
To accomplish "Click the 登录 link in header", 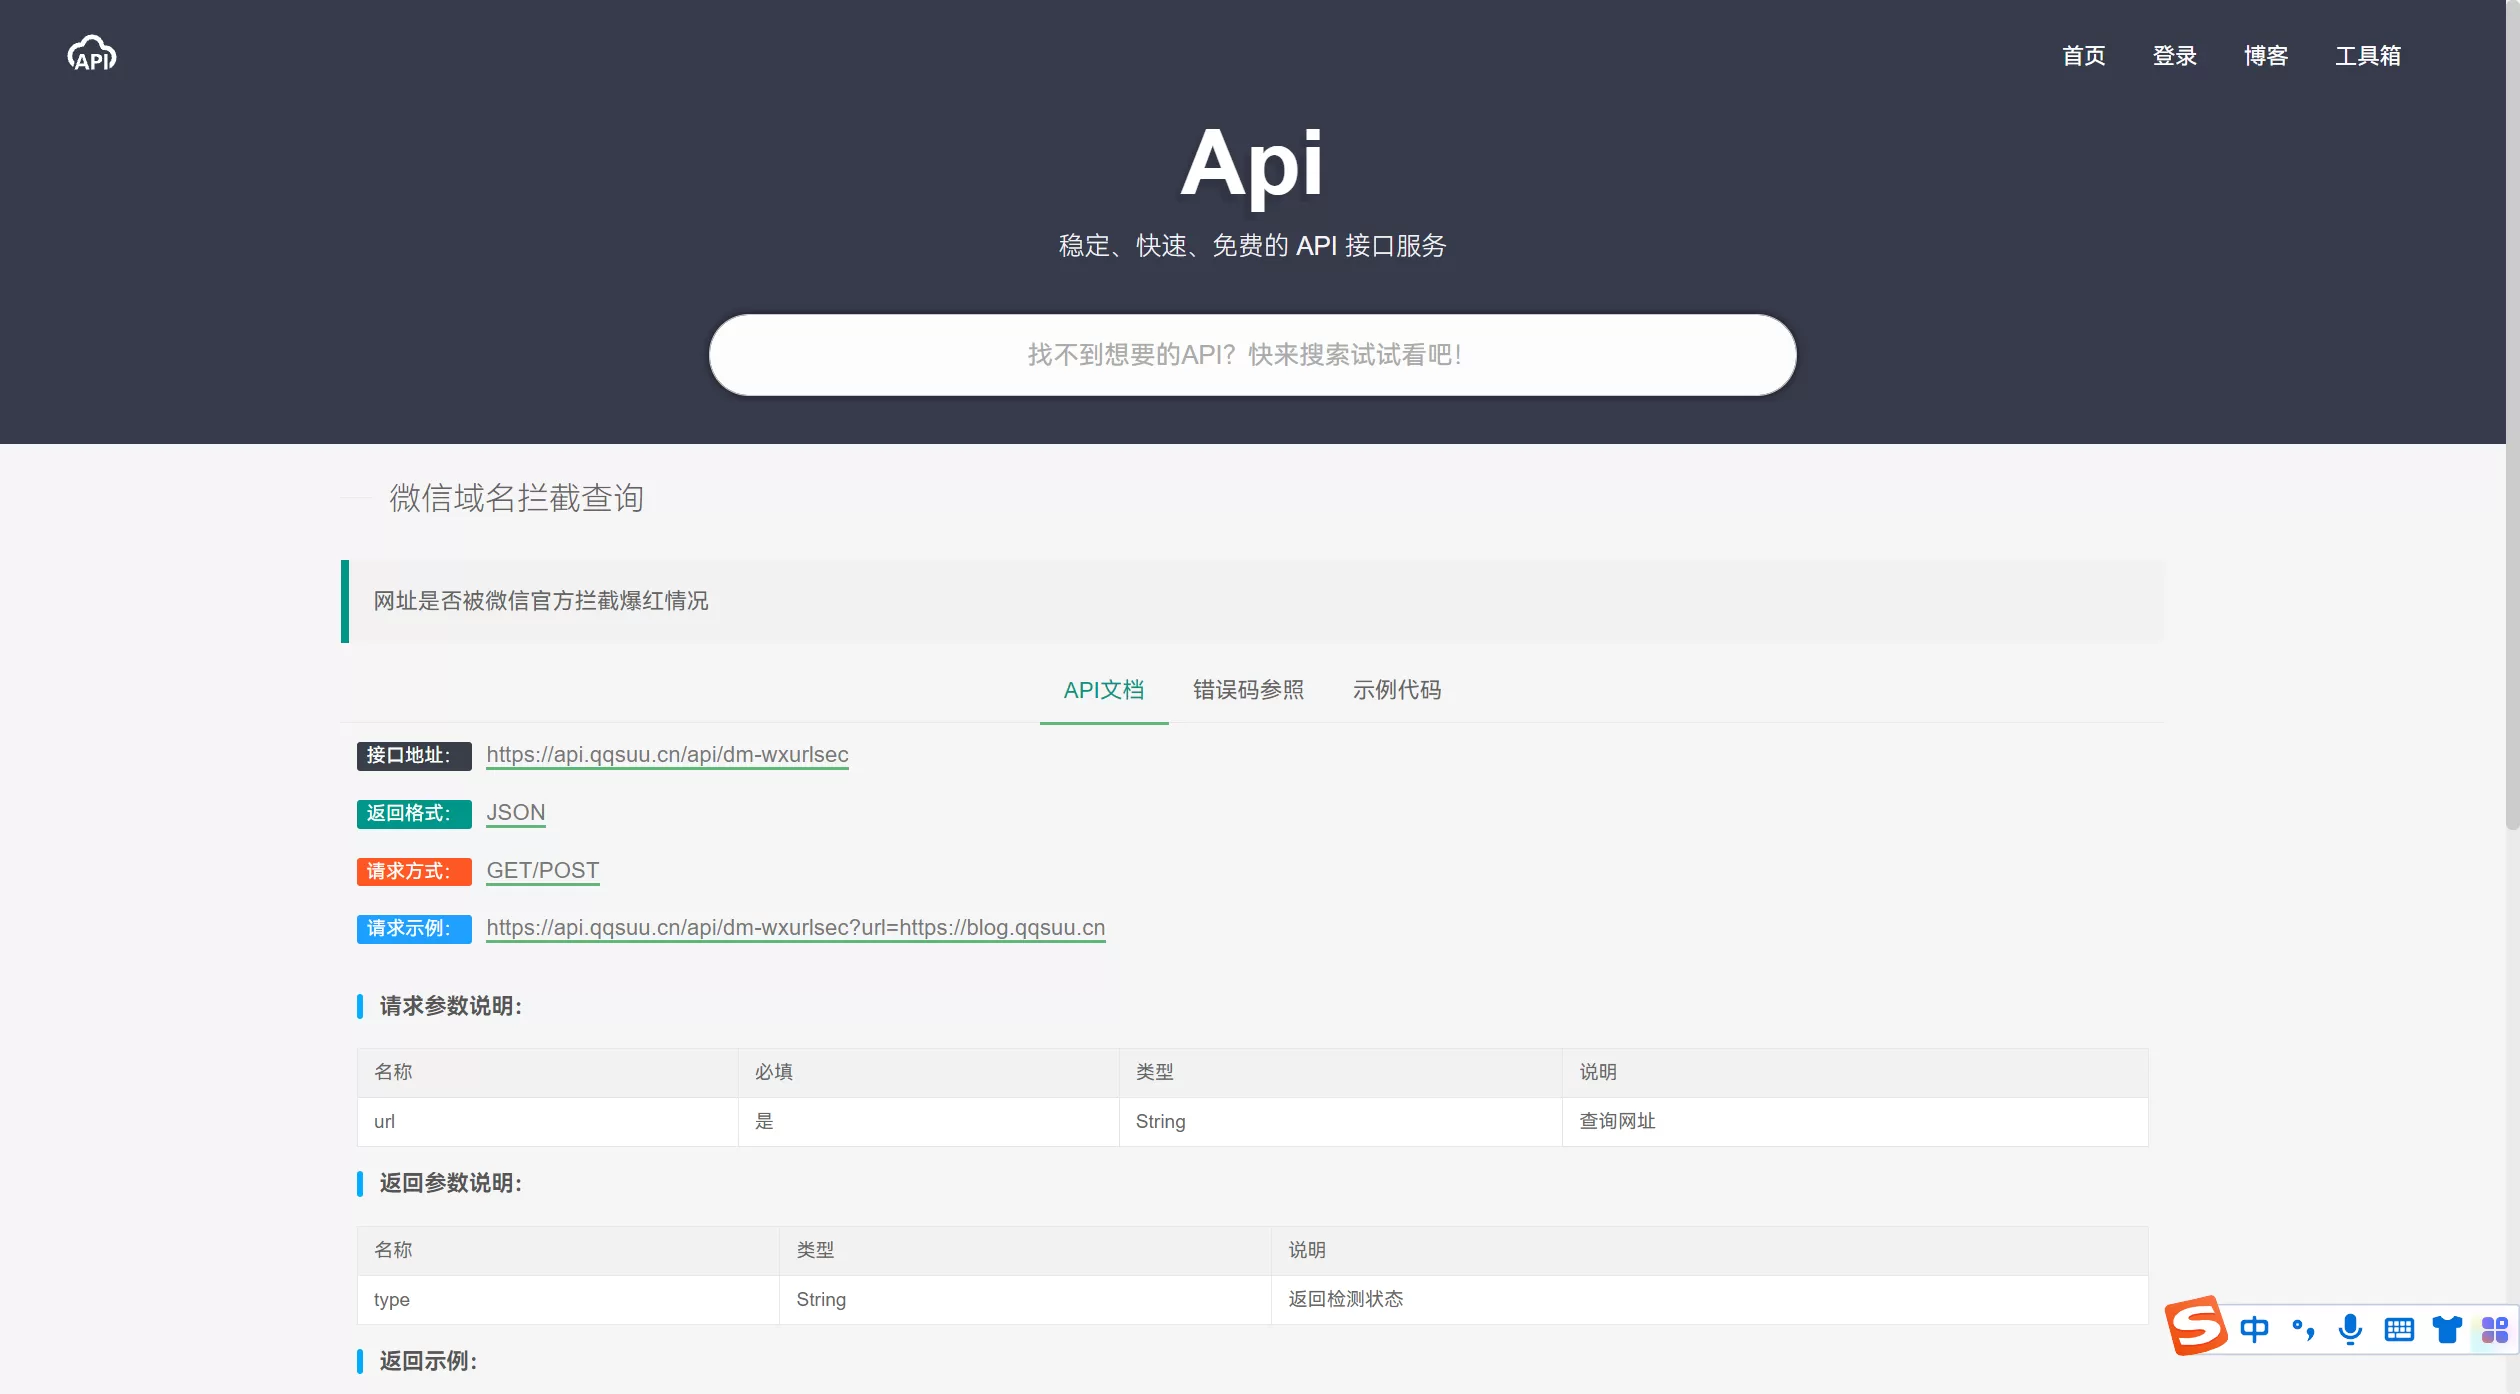I will click(x=2175, y=56).
